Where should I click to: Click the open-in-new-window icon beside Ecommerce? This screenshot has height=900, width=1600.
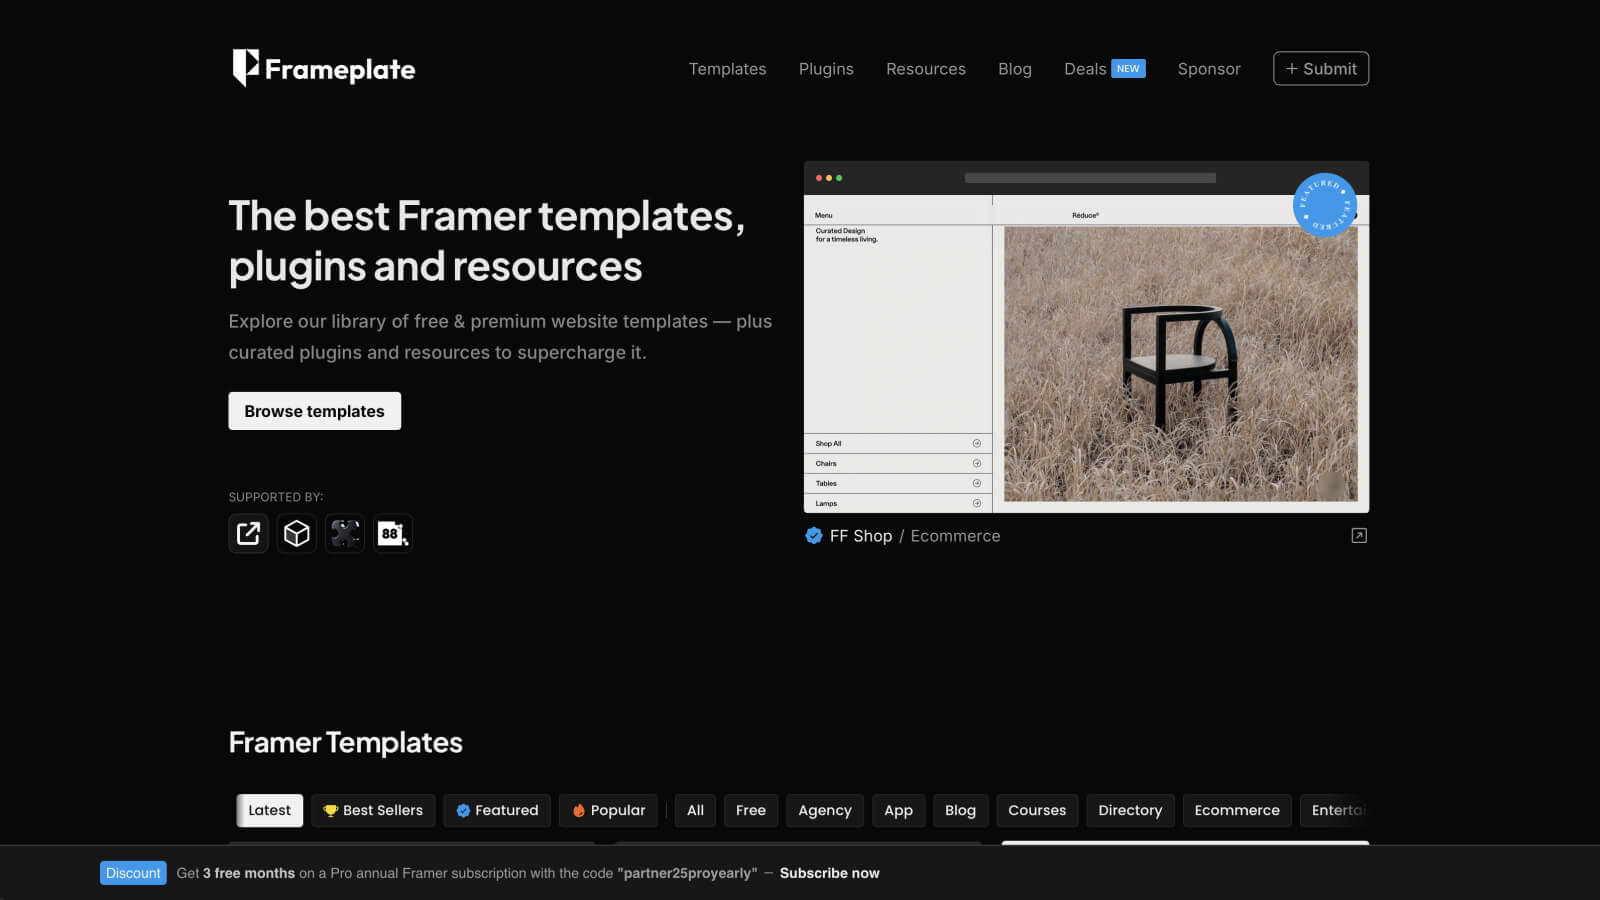(x=1359, y=536)
